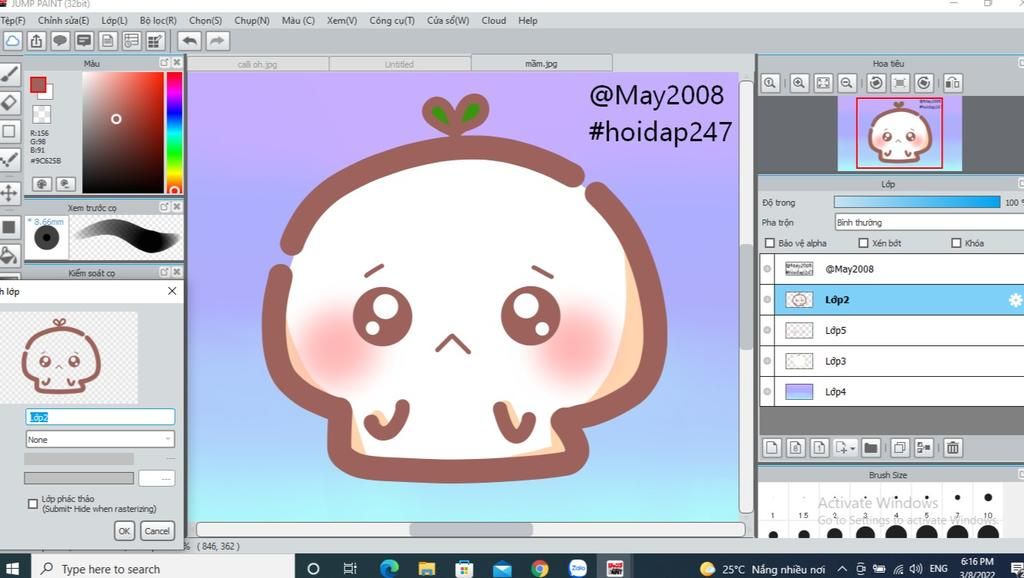Viewport: 1024px width, 578px height.
Task: Click the Windows search box
Action: pos(161,568)
